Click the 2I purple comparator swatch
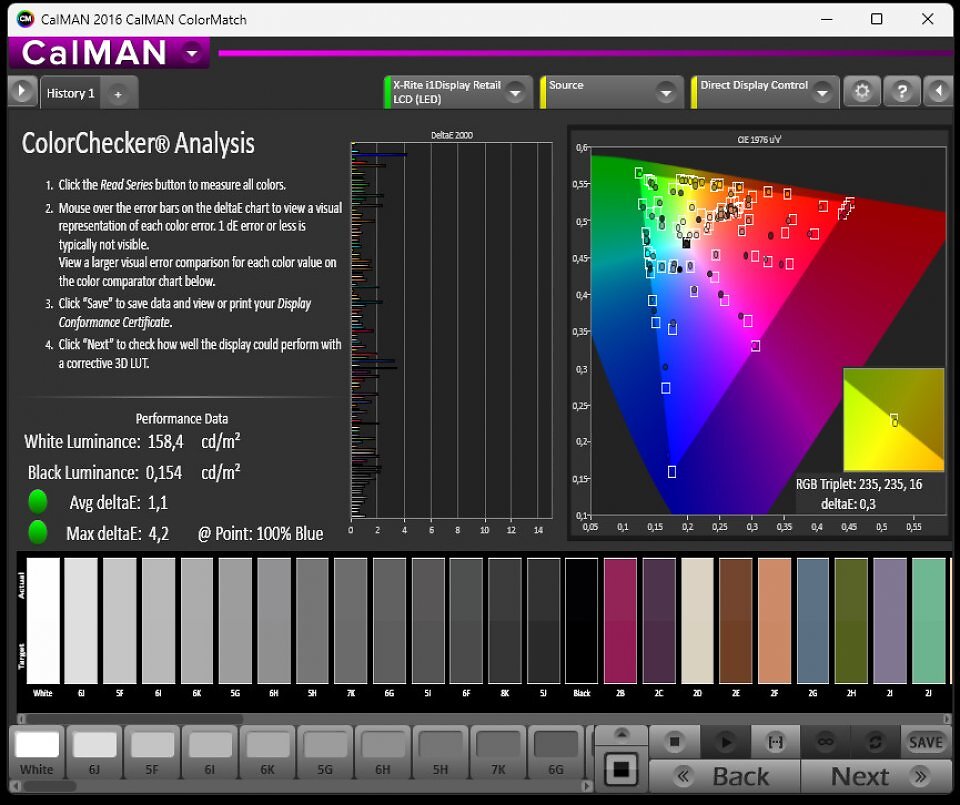The height and width of the screenshot is (805, 960). (890, 620)
